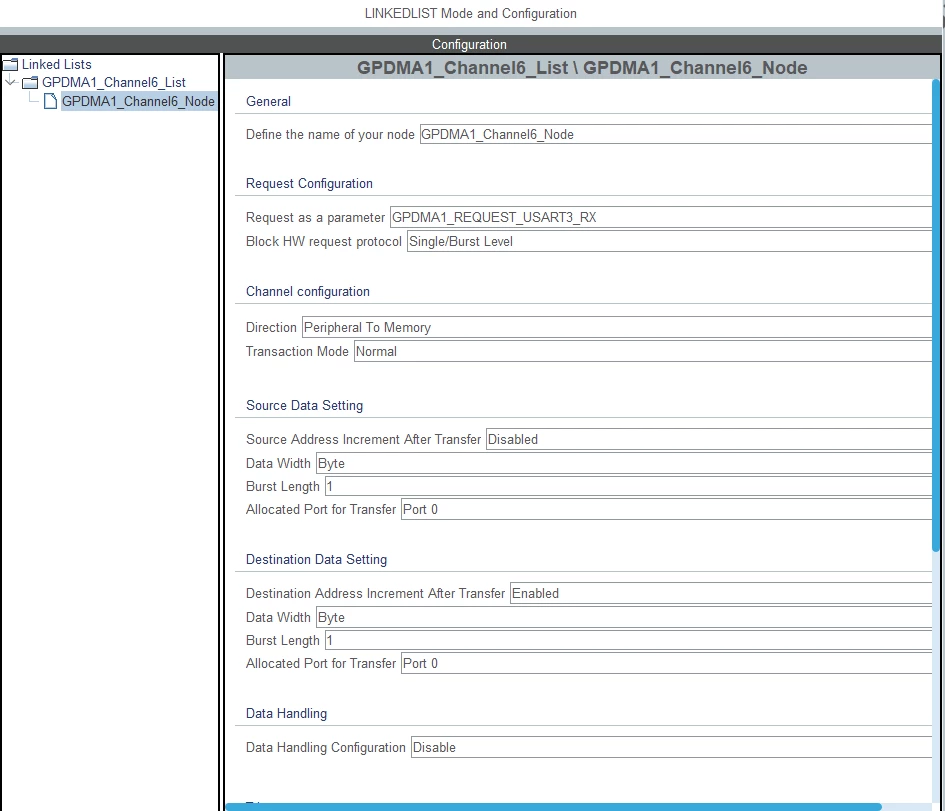Open source Allocated Port for Transfer dropdown
Image resolution: width=945 pixels, height=811 pixels.
(x=666, y=509)
